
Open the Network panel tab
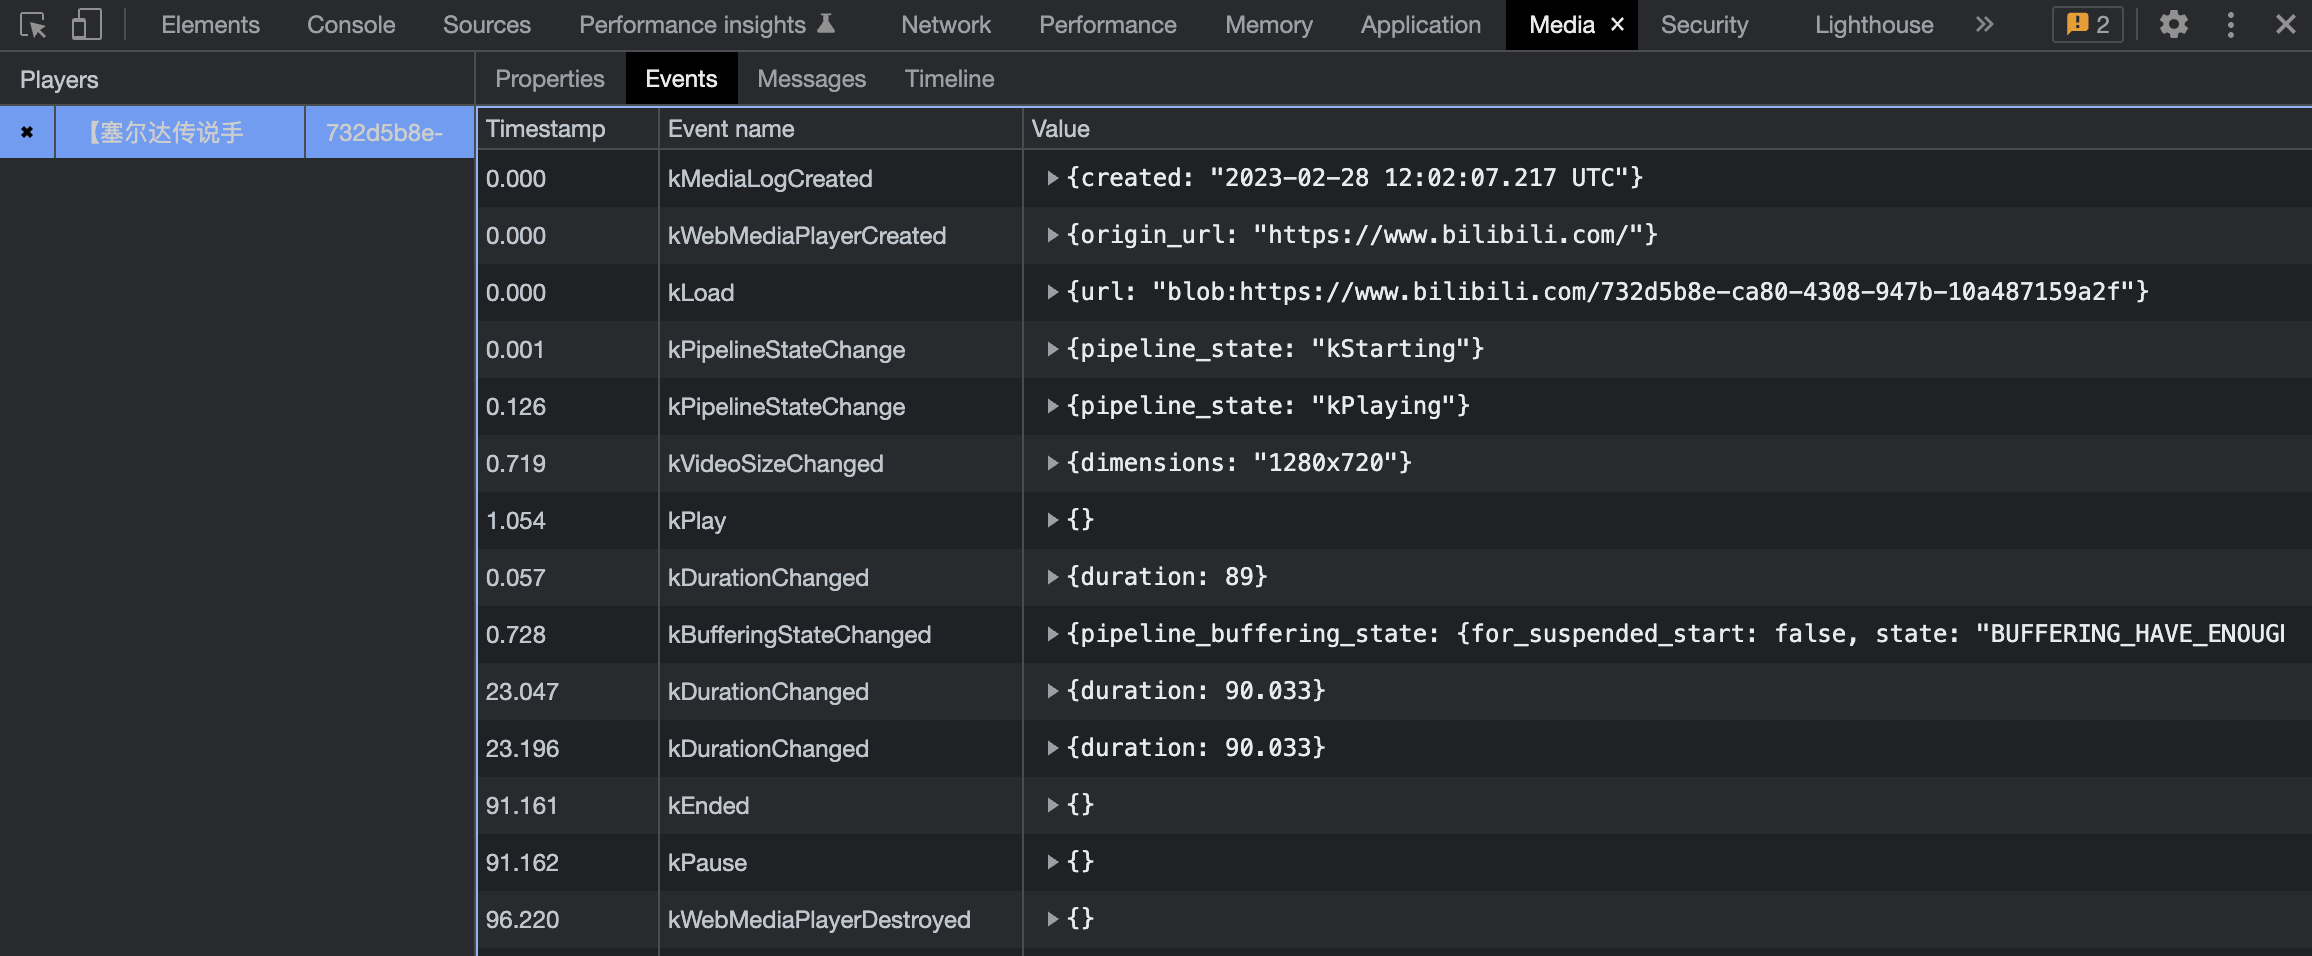tap(945, 25)
